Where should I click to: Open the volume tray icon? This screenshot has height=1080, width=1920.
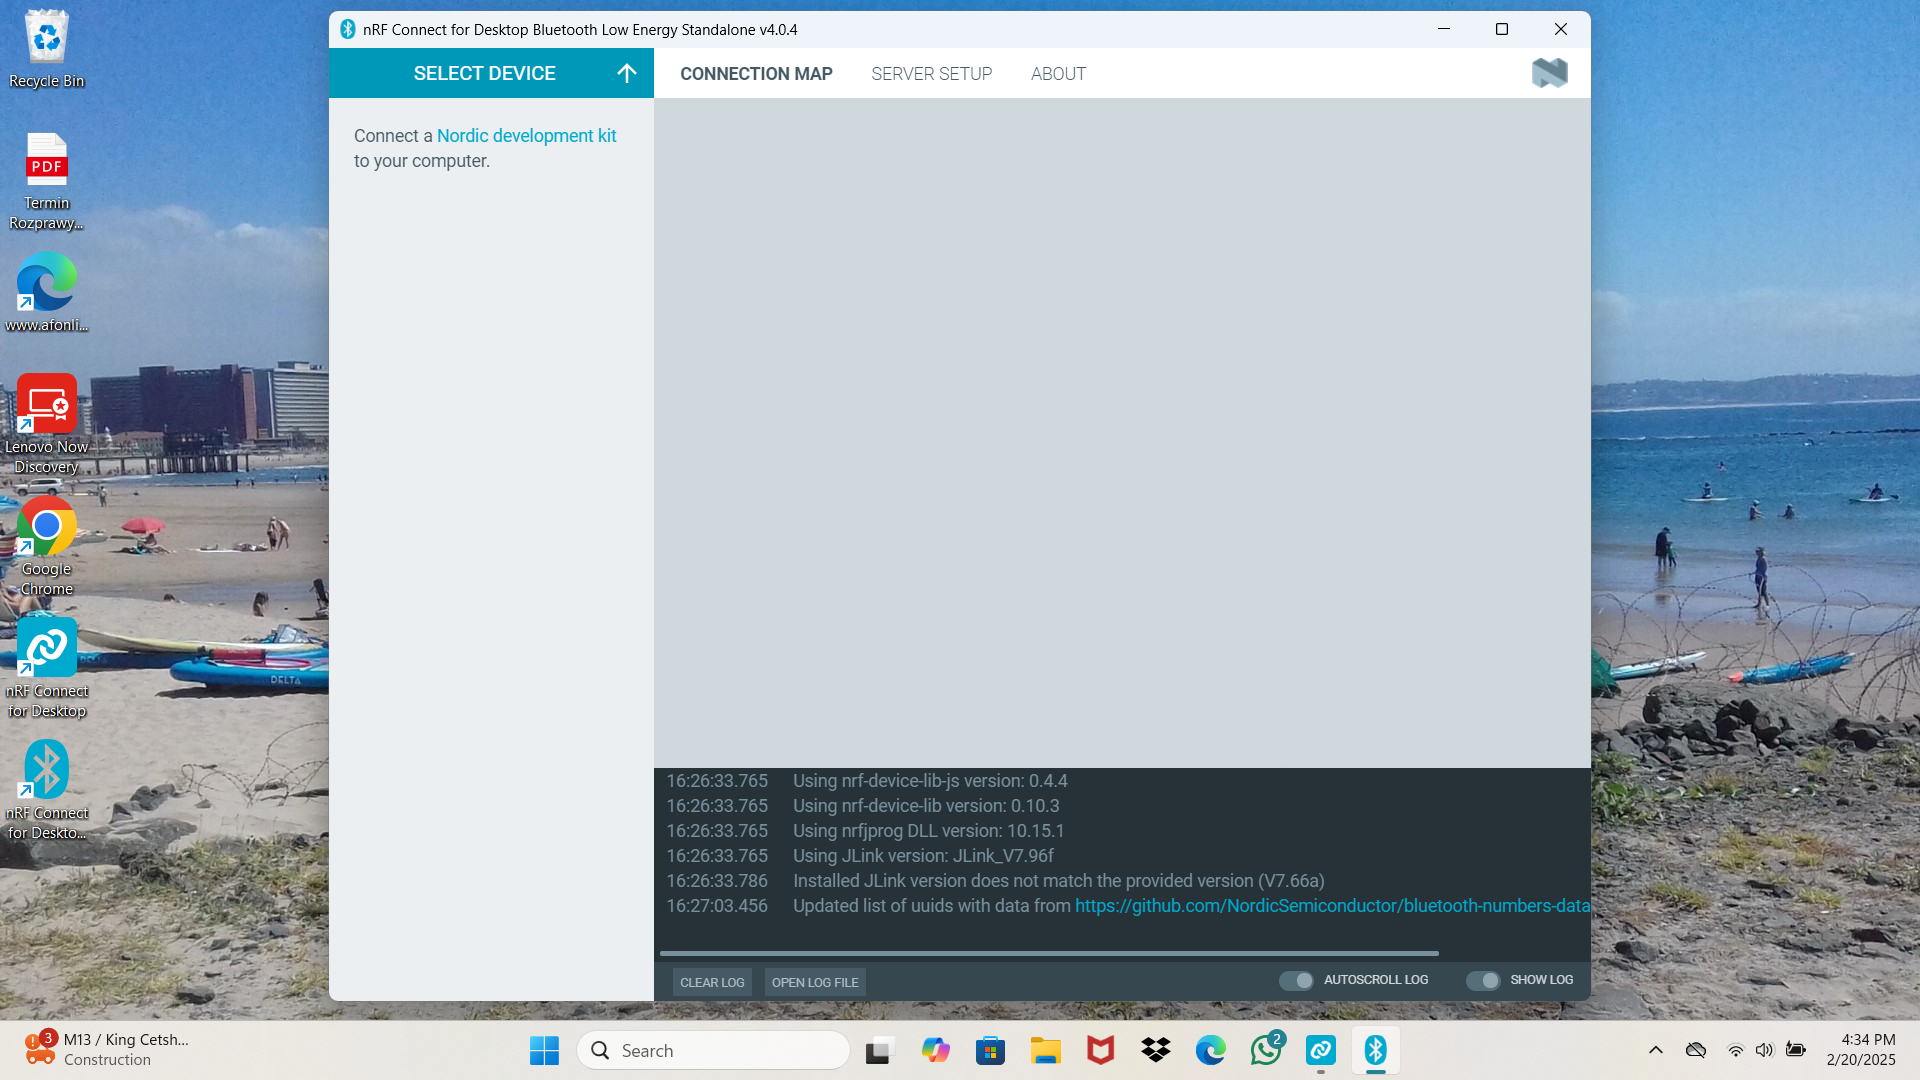(1765, 1050)
